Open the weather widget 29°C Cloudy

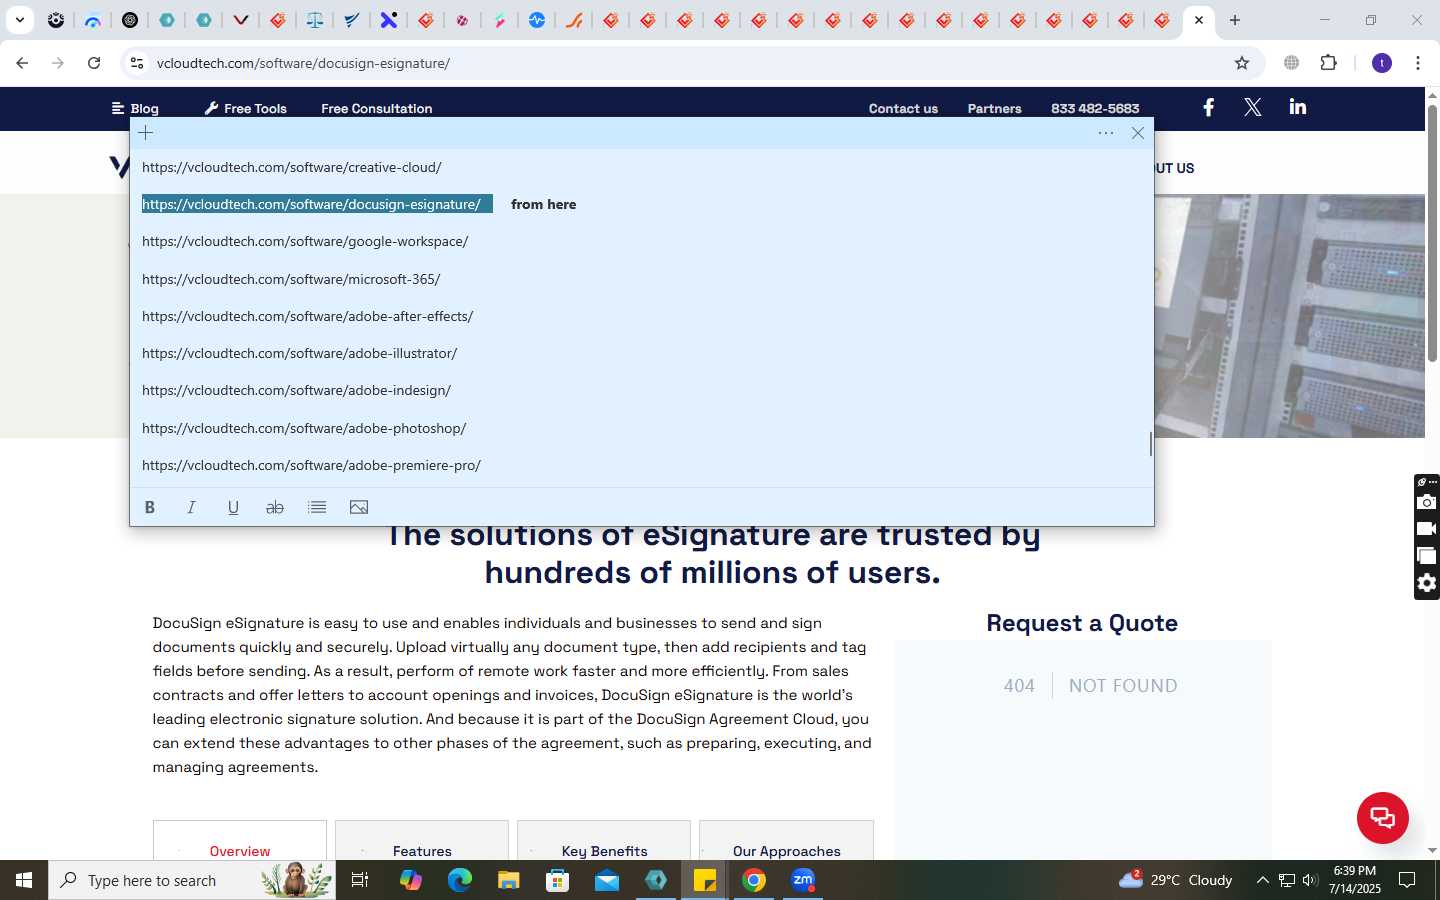[x=1176, y=880]
